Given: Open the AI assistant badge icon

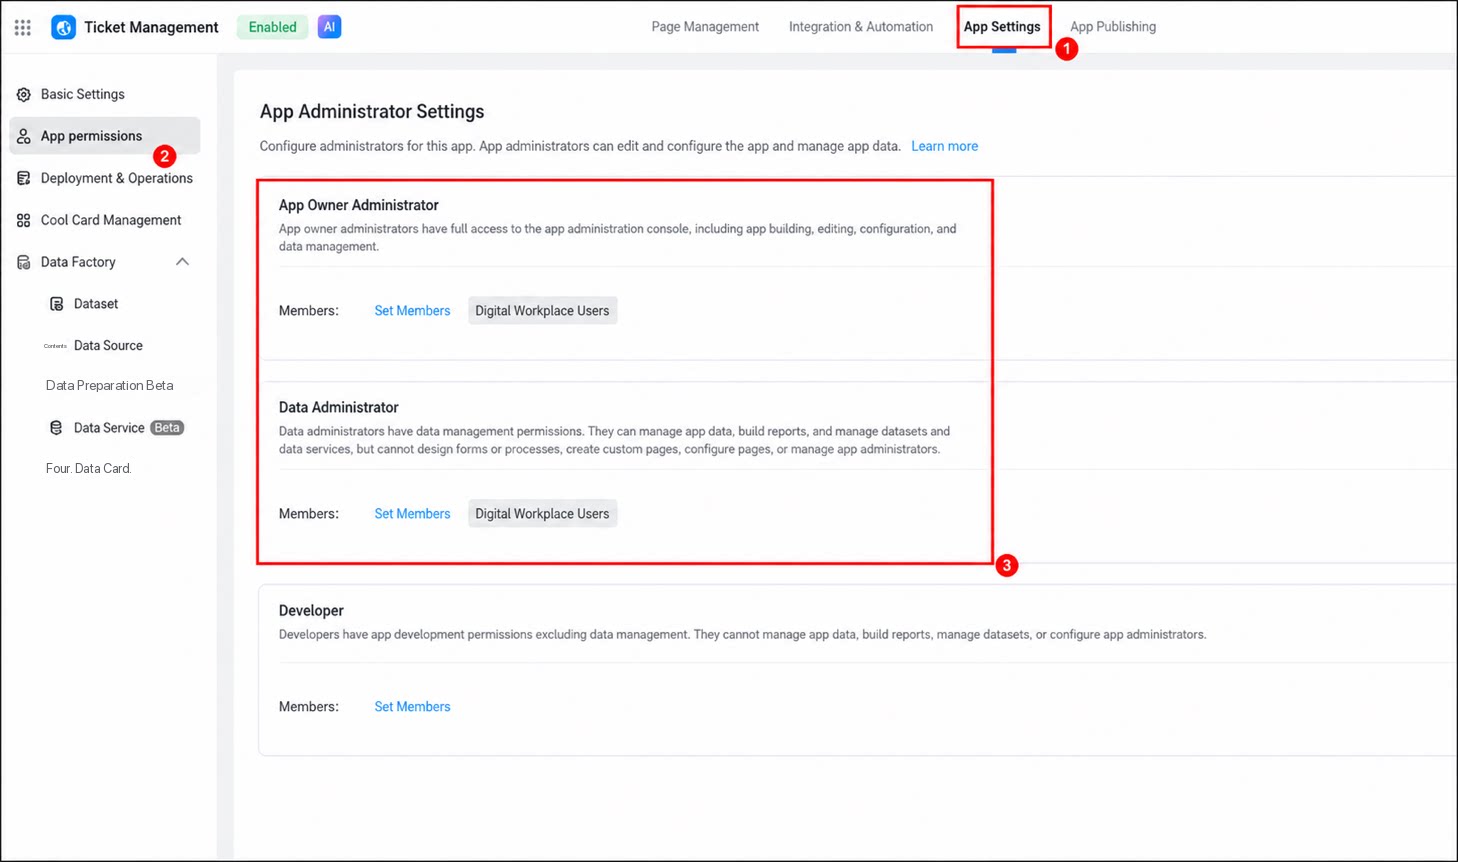Looking at the screenshot, I should pyautogui.click(x=329, y=27).
